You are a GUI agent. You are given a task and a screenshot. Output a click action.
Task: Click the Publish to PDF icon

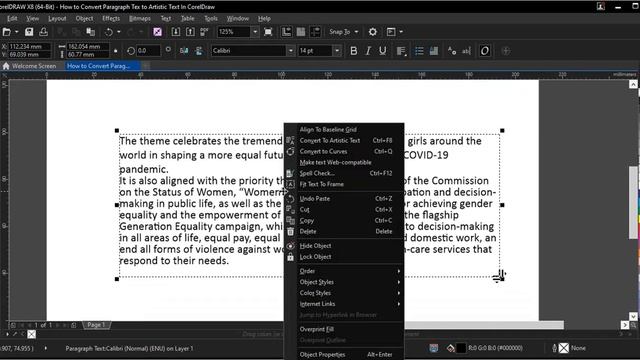pyautogui.click(x=204, y=32)
